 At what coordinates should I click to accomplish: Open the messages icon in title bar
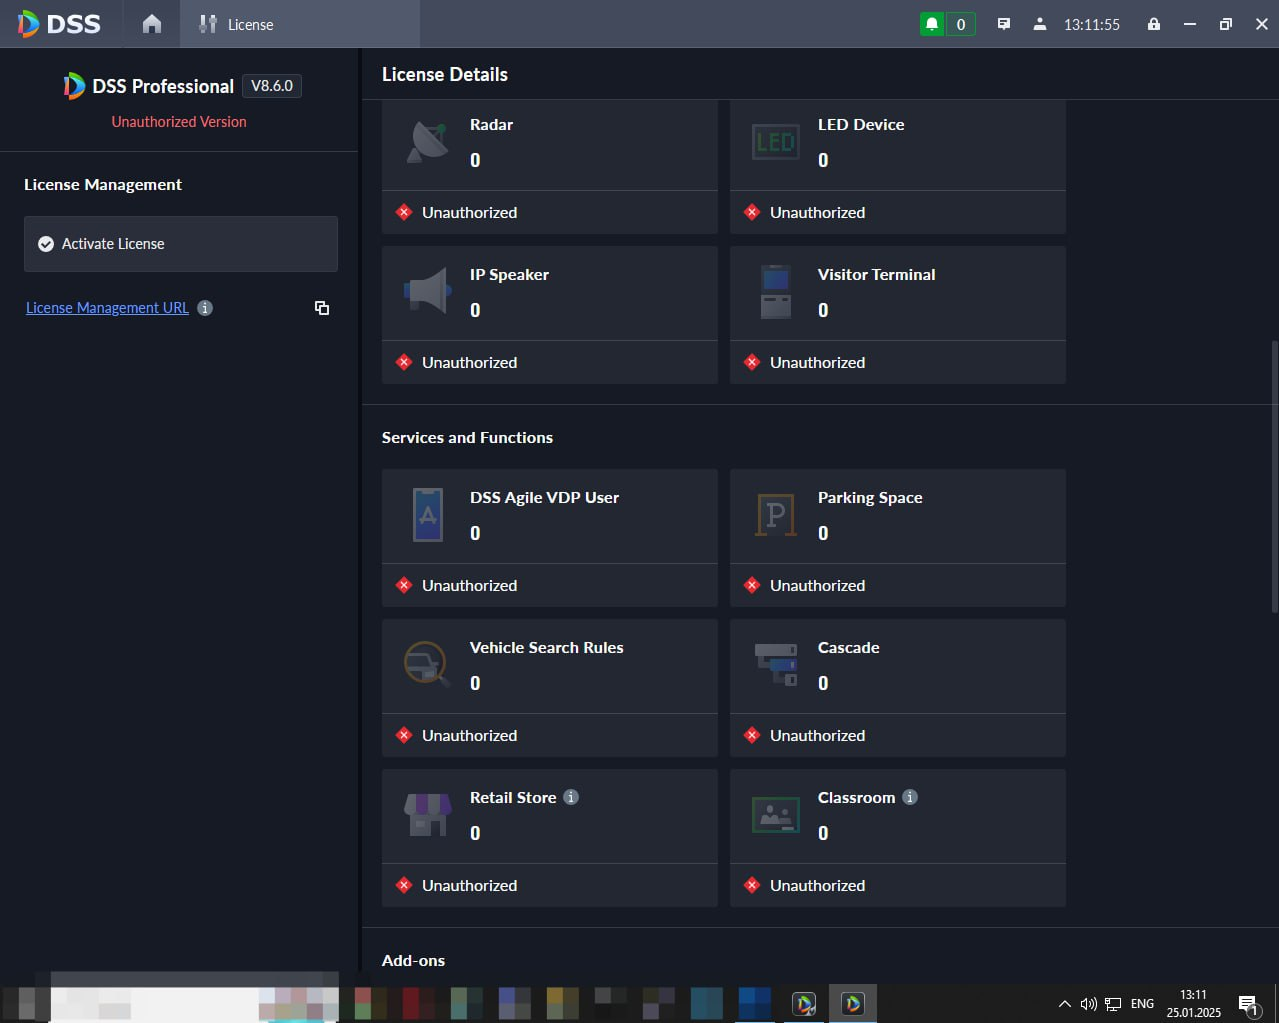1004,24
